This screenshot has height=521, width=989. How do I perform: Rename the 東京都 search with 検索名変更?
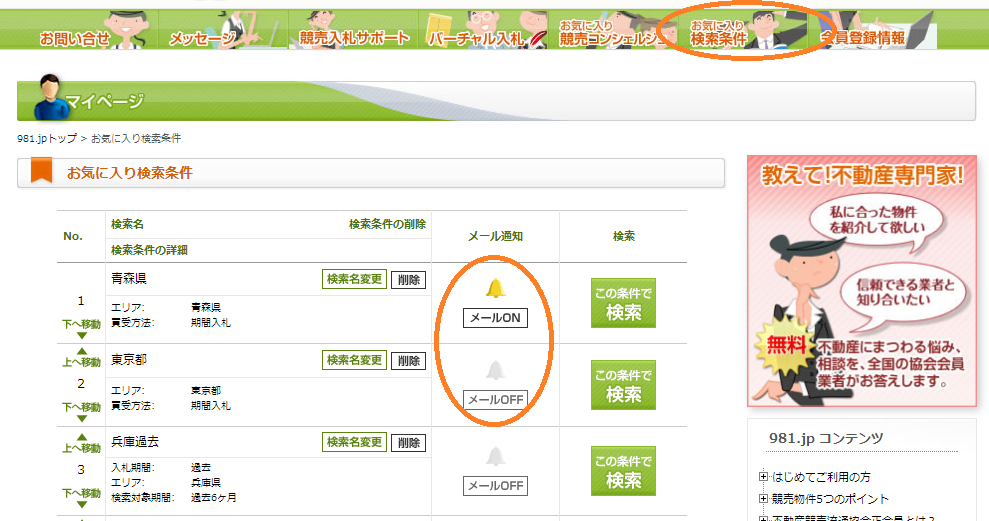(x=354, y=360)
